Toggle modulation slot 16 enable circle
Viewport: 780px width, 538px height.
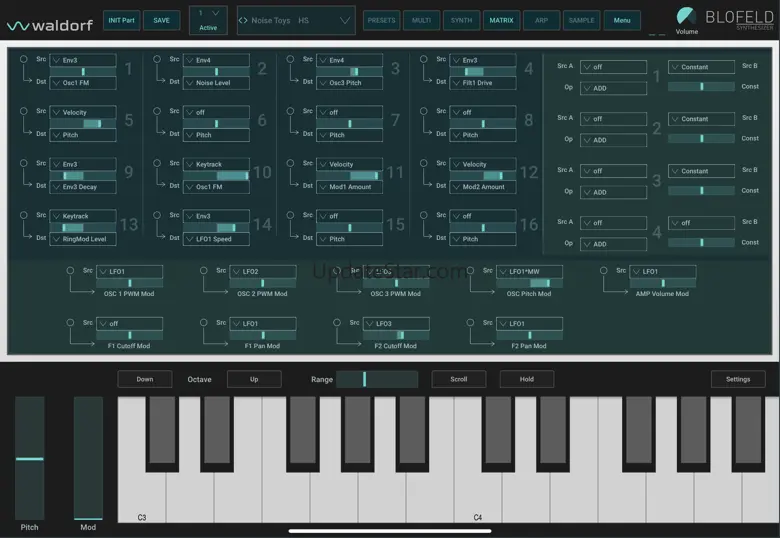click(423, 215)
